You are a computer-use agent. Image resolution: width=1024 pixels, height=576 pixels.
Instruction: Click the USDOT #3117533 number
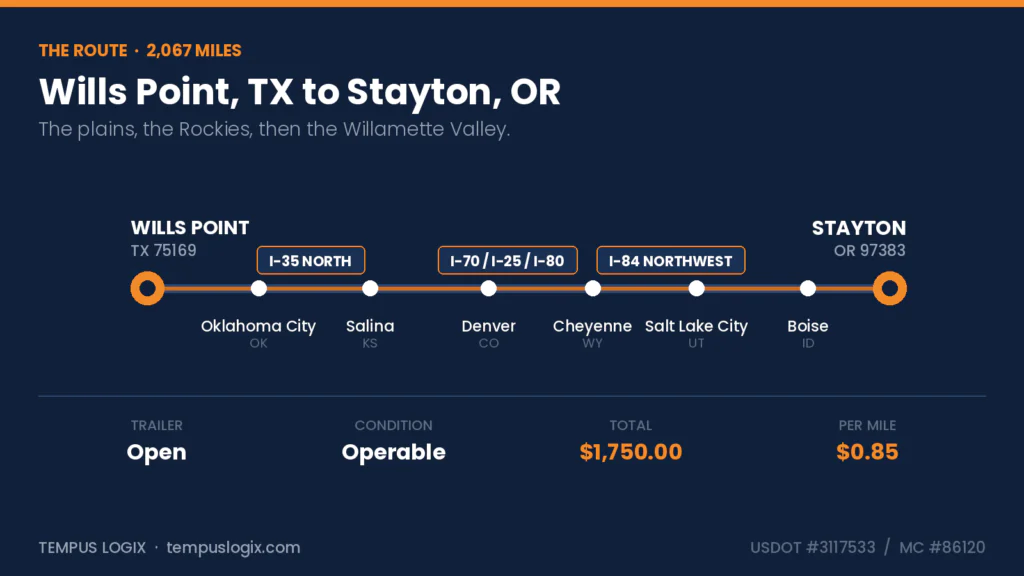(812, 547)
